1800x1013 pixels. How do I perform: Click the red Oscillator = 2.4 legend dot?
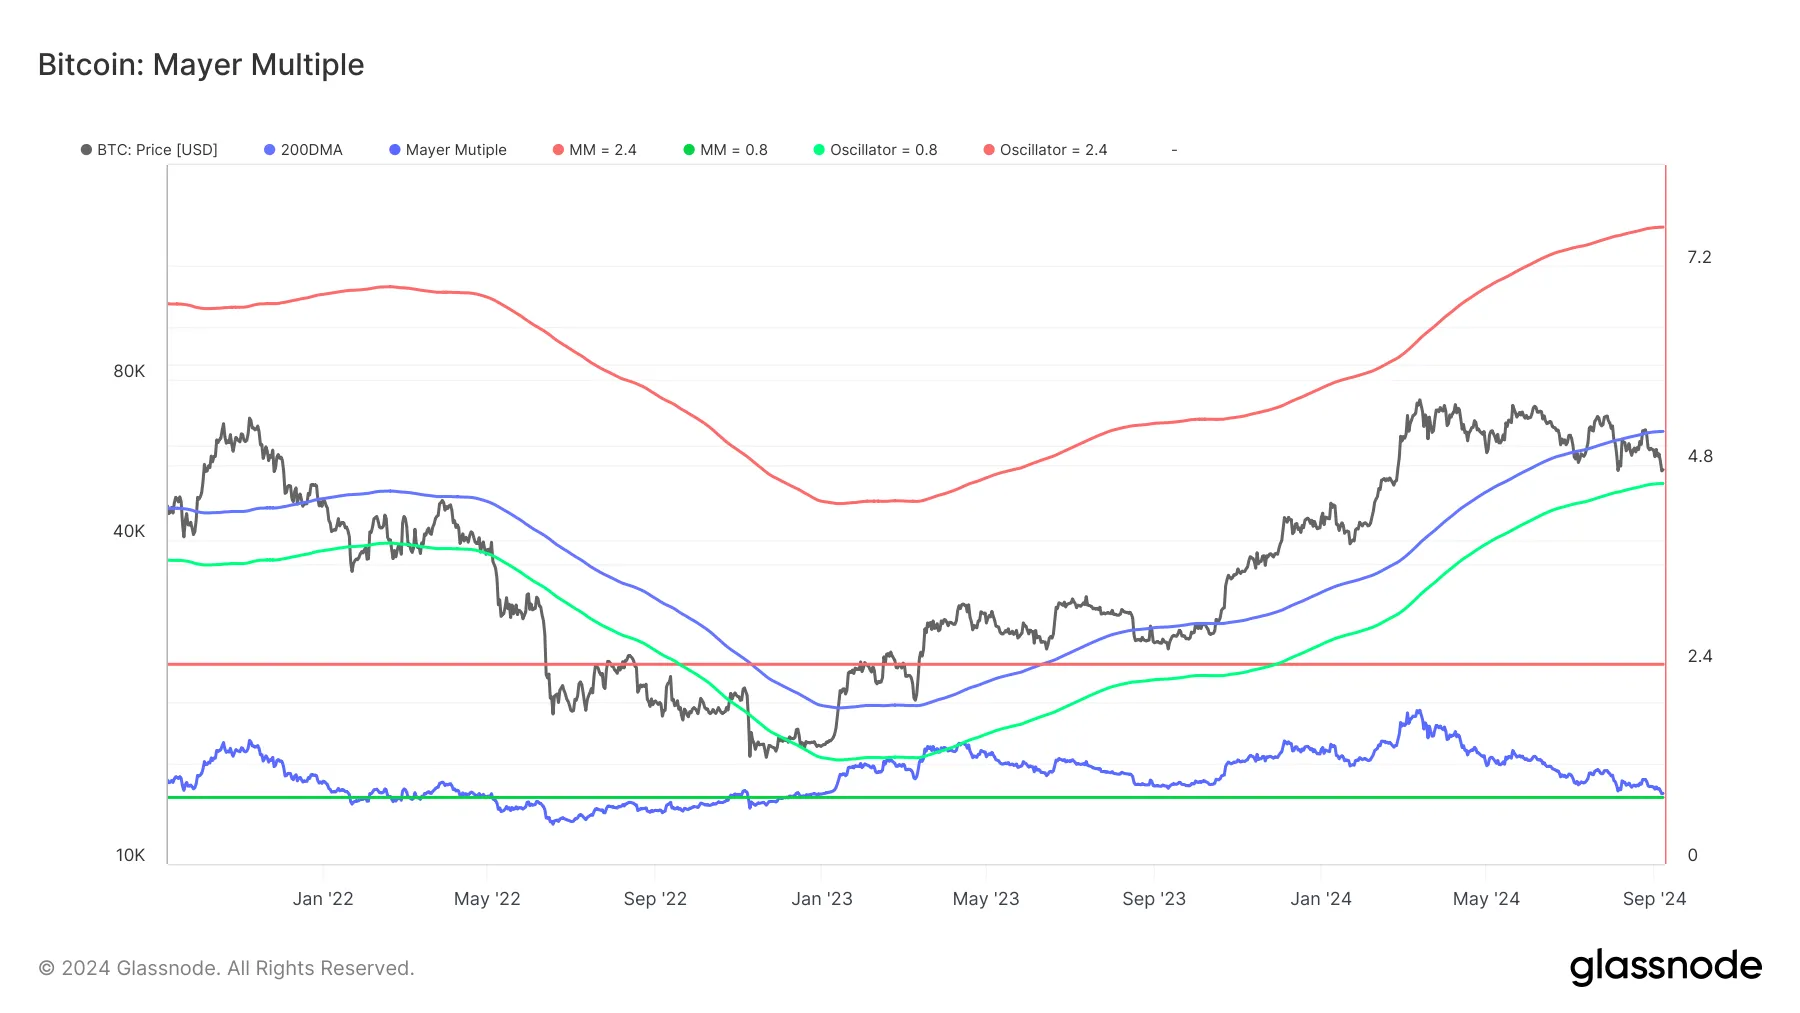click(x=989, y=150)
